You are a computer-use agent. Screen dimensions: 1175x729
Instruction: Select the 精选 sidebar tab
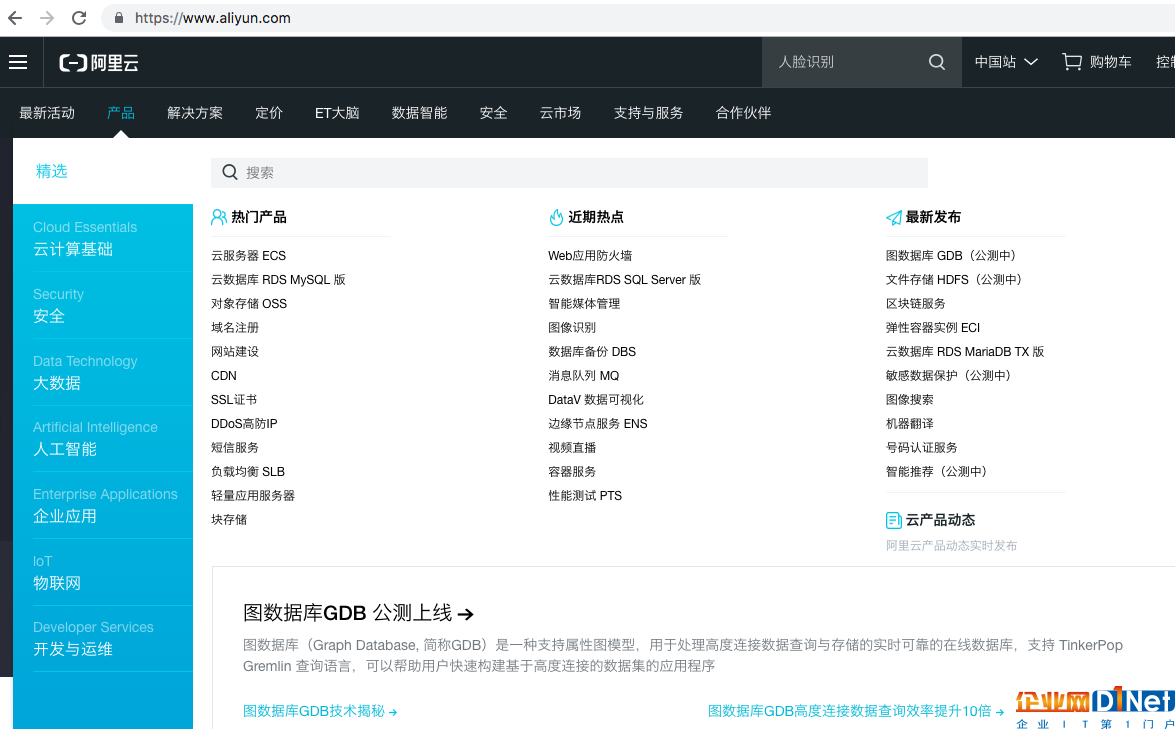52,172
